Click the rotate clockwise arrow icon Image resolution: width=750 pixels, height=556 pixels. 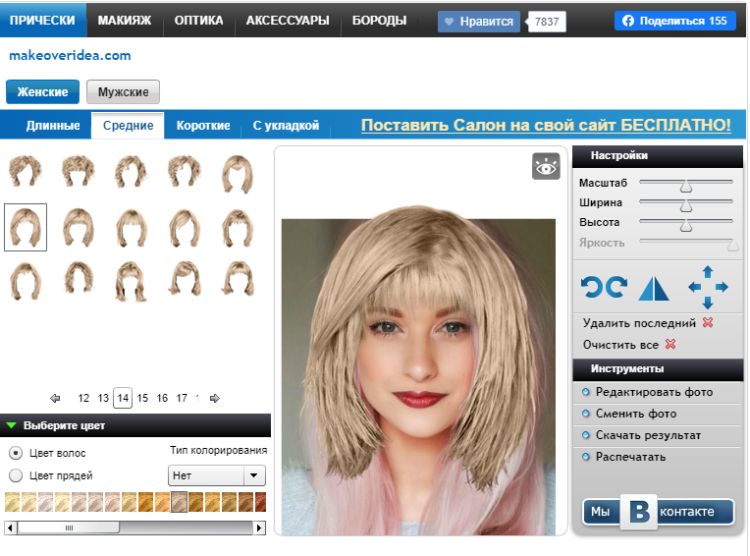(617, 288)
